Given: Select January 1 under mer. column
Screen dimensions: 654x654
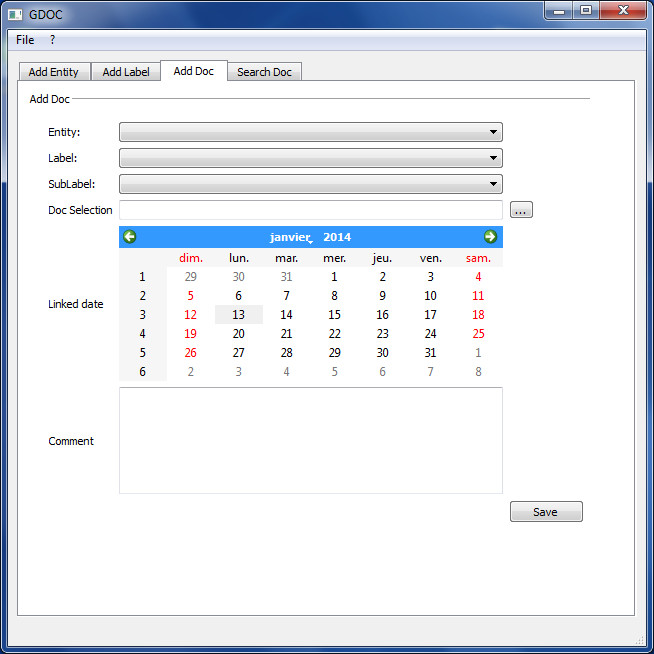Looking at the screenshot, I should point(335,277).
